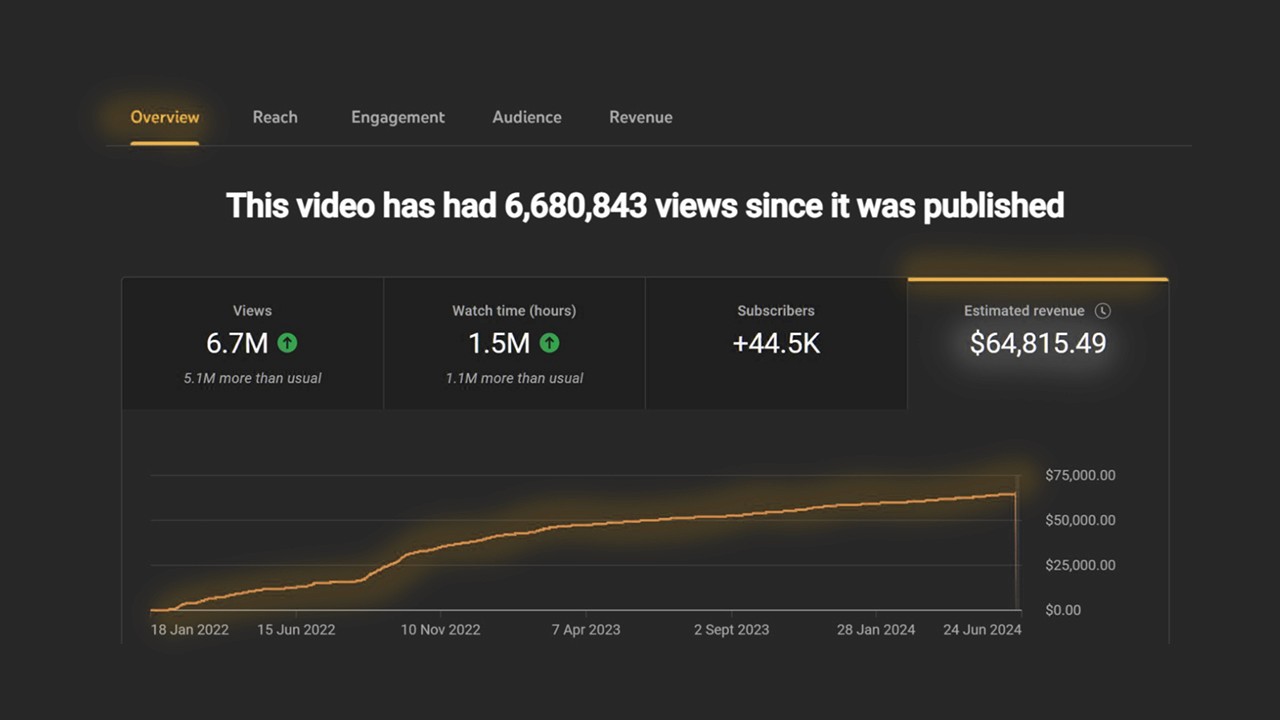
Task: Go to the Revenue tab
Action: point(641,117)
